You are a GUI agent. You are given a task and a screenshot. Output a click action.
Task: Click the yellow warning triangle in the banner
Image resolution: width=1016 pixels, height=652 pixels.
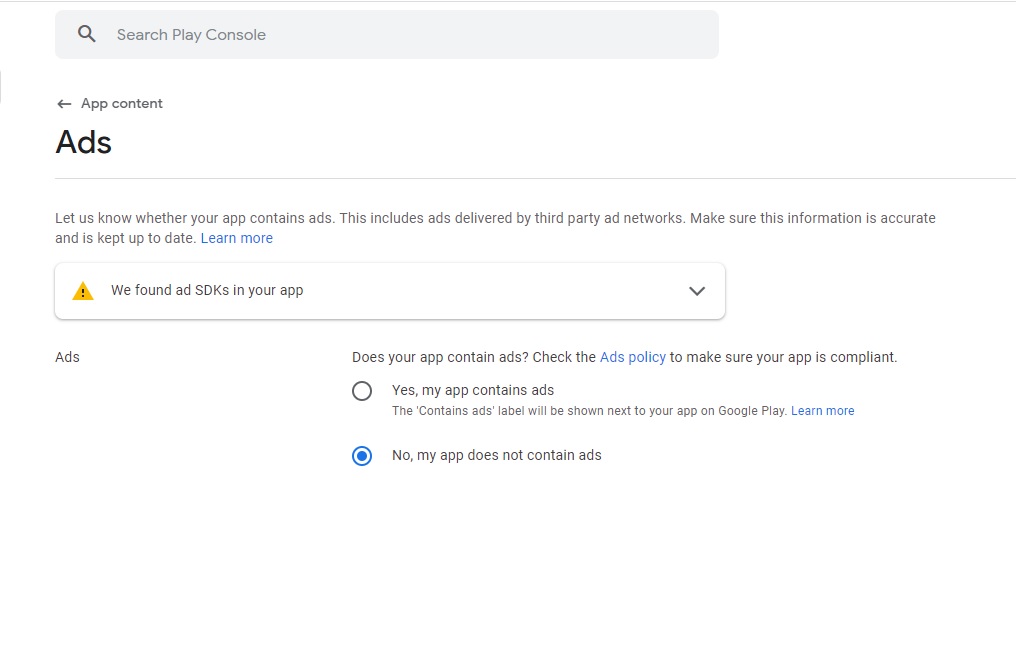point(82,291)
